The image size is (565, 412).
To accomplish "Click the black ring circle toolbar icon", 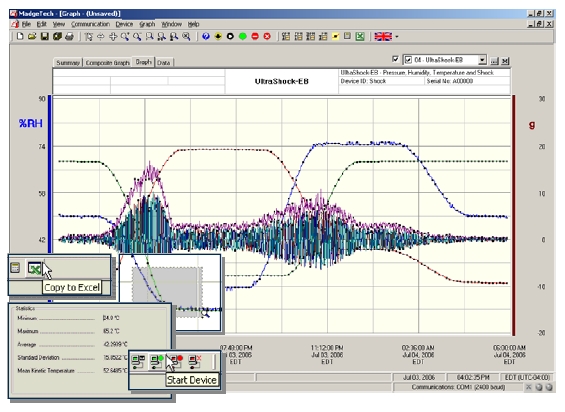I will click(x=230, y=36).
